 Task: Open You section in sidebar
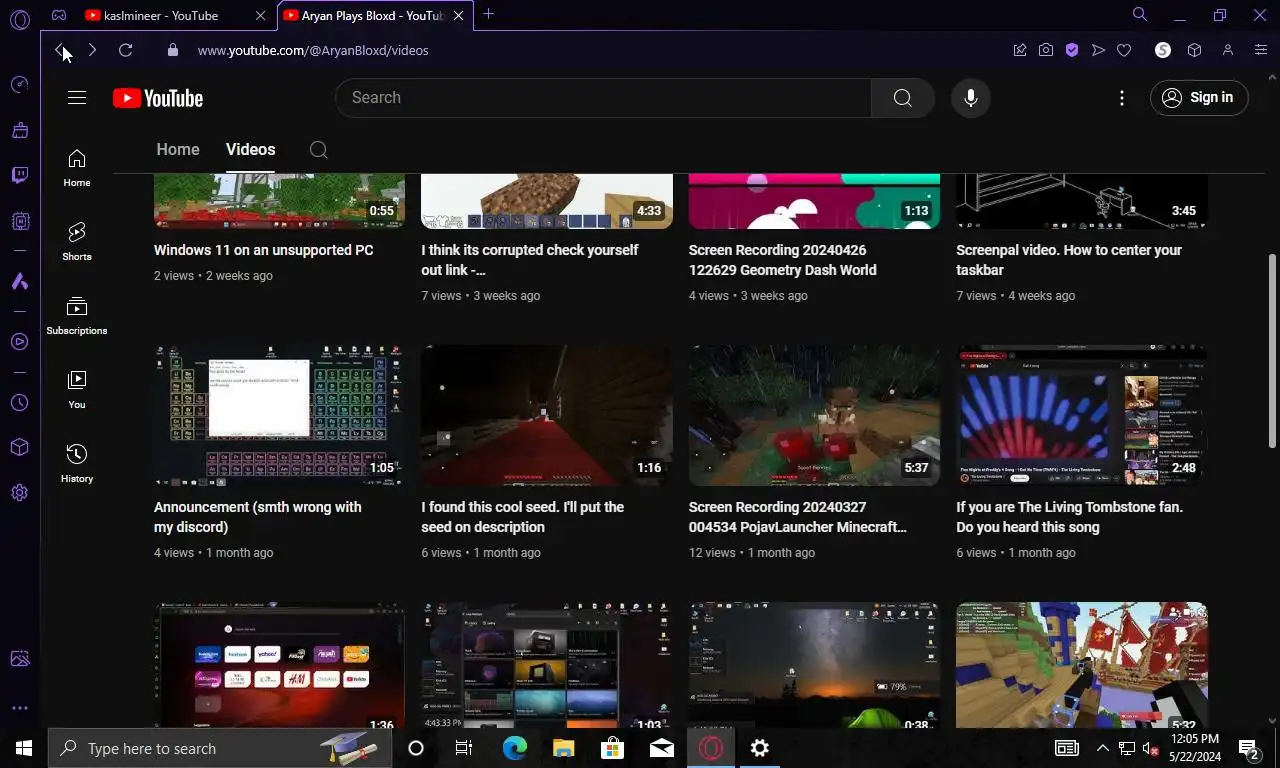[77, 389]
